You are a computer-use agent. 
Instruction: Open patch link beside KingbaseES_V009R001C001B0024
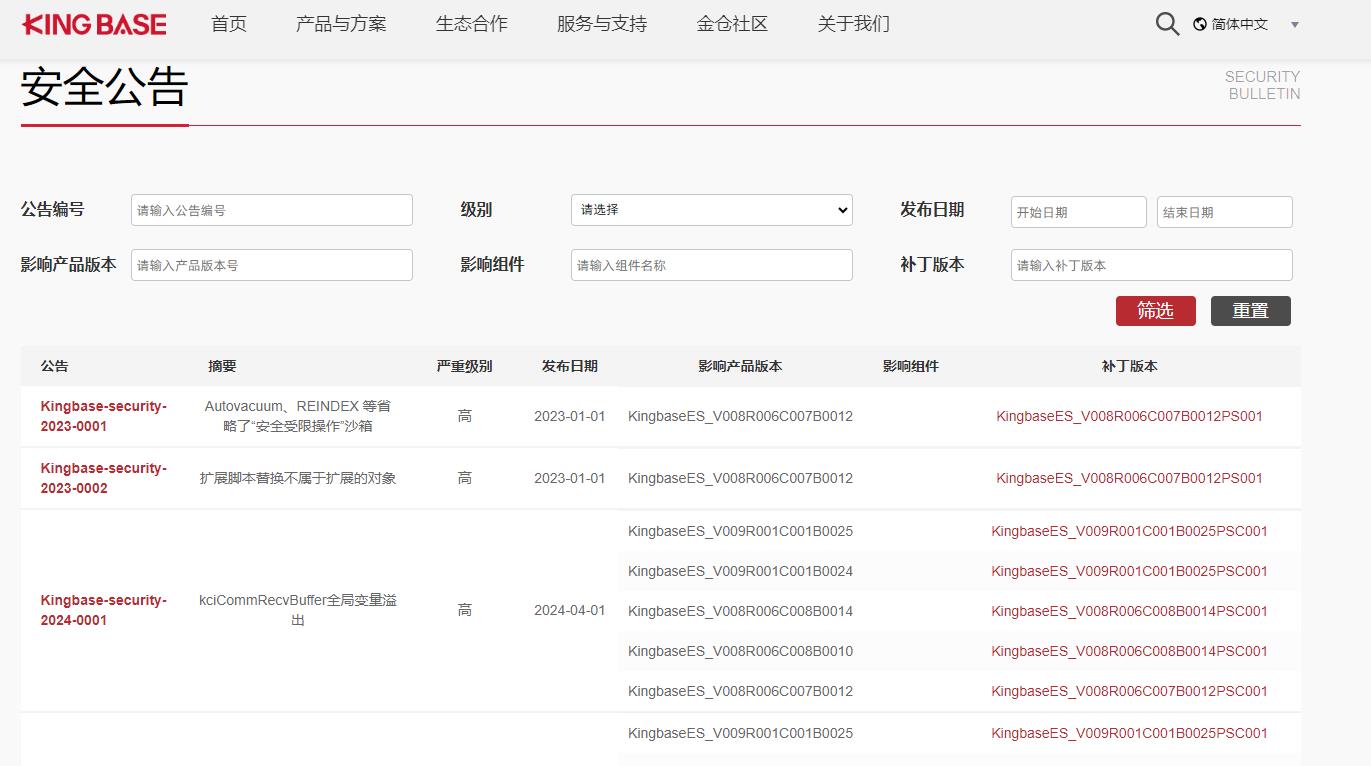pyautogui.click(x=1130, y=571)
